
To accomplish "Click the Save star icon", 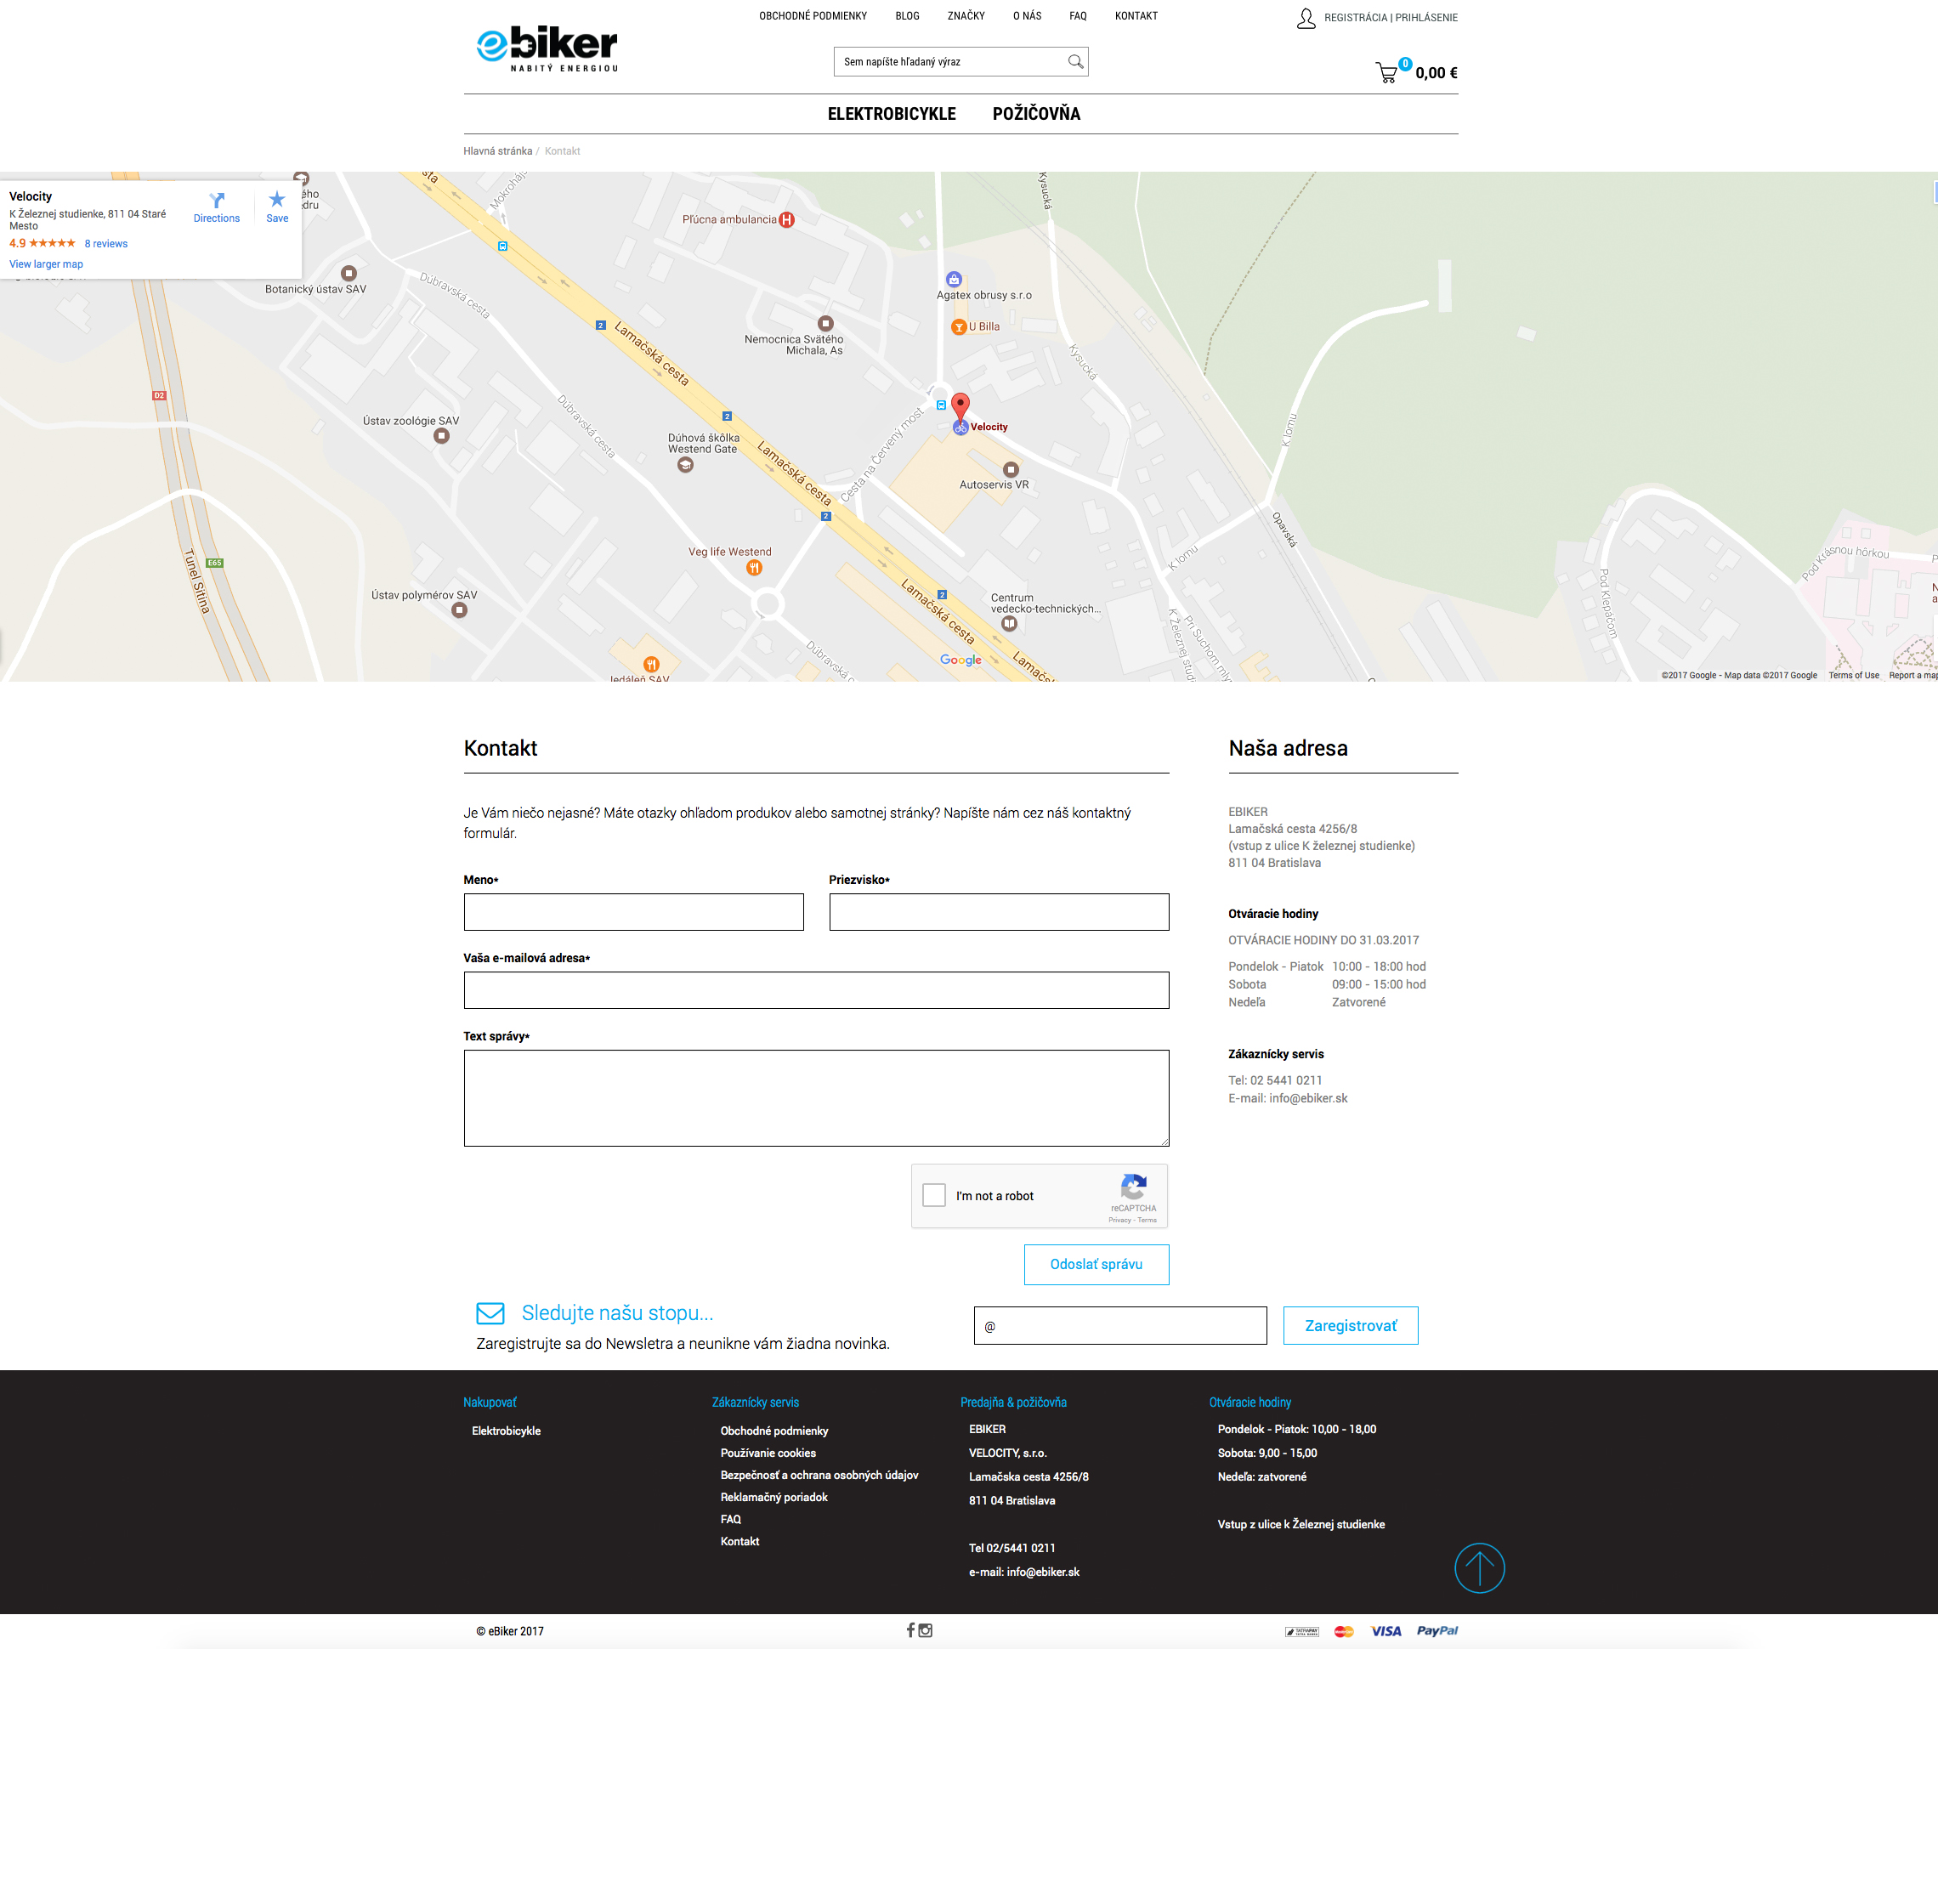I will [277, 200].
